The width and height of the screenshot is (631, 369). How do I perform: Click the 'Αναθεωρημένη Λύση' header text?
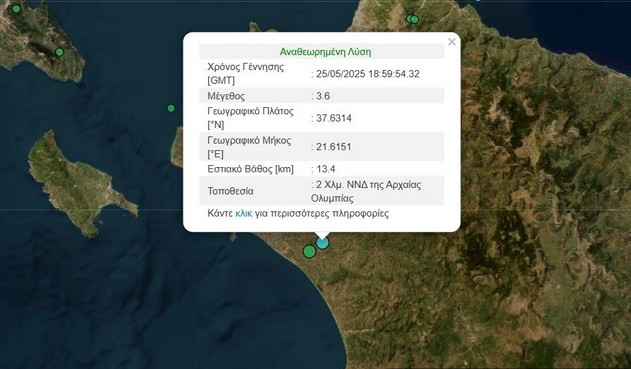click(325, 52)
